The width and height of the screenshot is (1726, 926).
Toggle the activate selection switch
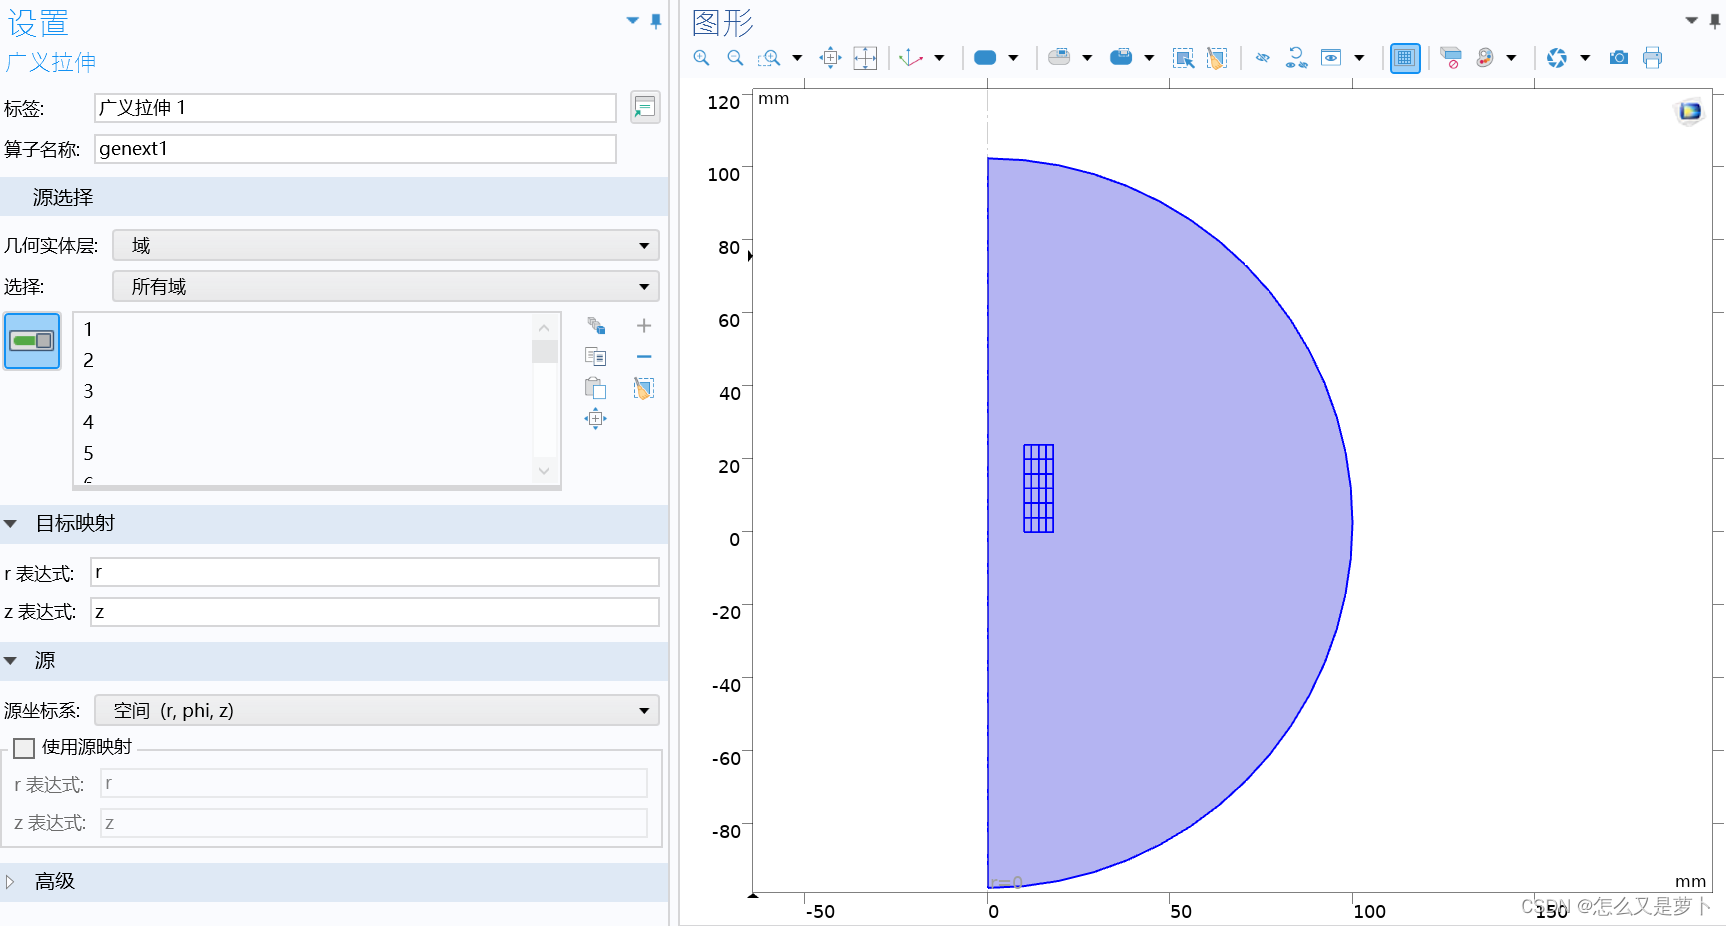32,341
